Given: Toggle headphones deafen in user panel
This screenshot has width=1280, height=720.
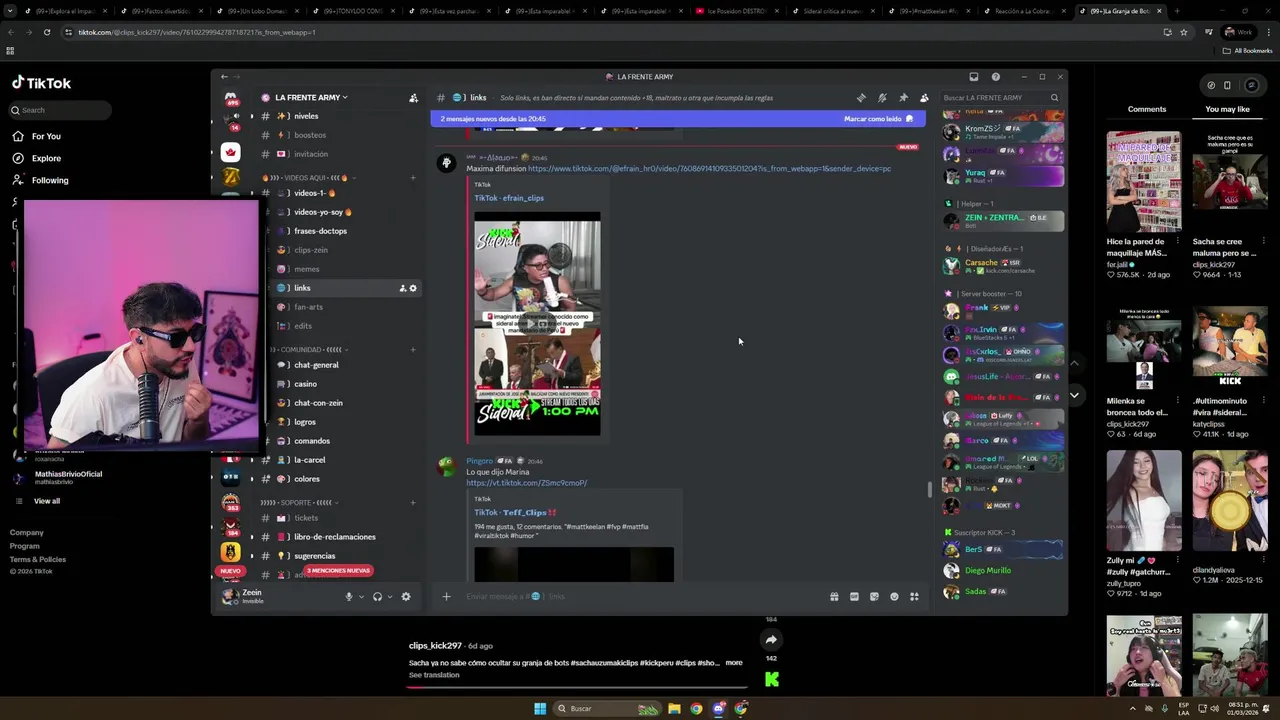Looking at the screenshot, I should (x=377, y=597).
